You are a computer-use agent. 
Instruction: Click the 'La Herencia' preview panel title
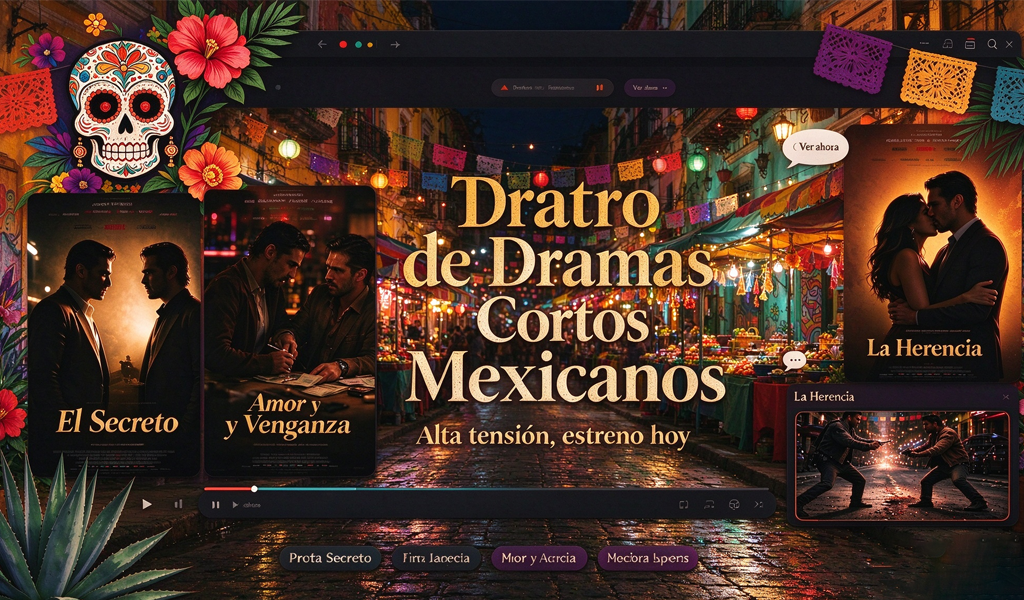[x=824, y=396]
